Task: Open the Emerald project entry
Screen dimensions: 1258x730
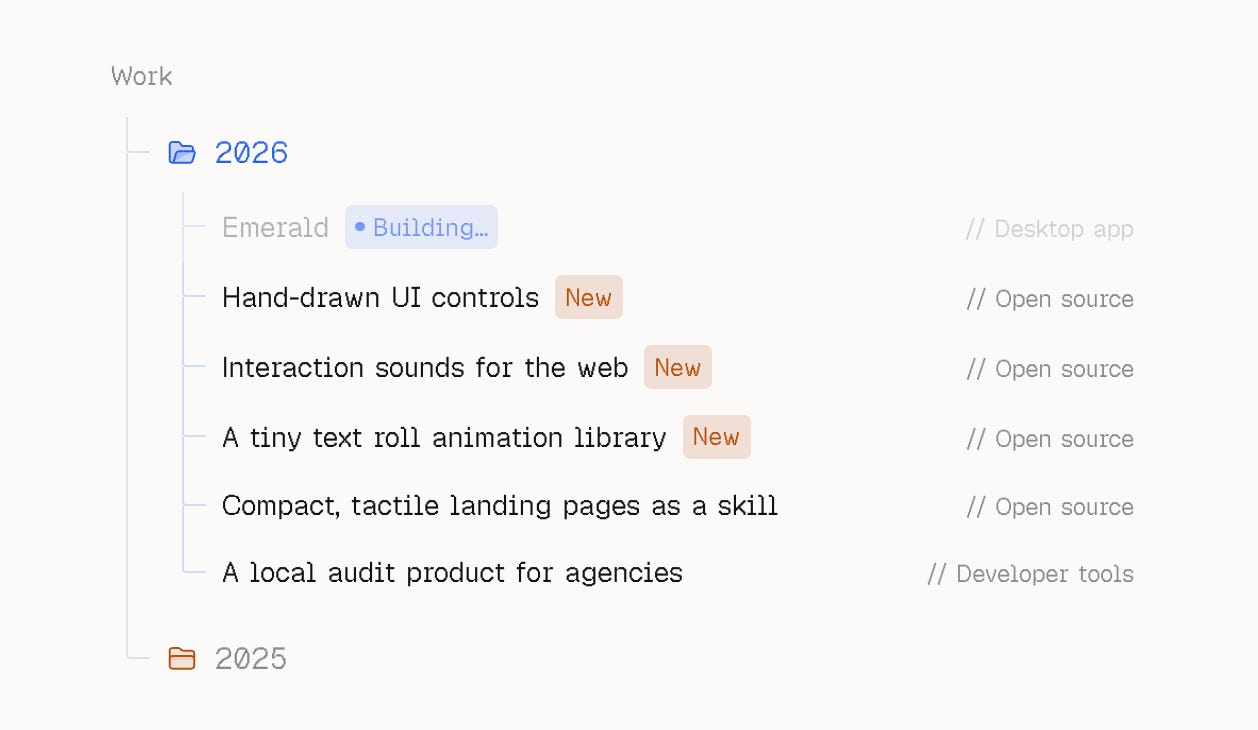Action: (275, 228)
